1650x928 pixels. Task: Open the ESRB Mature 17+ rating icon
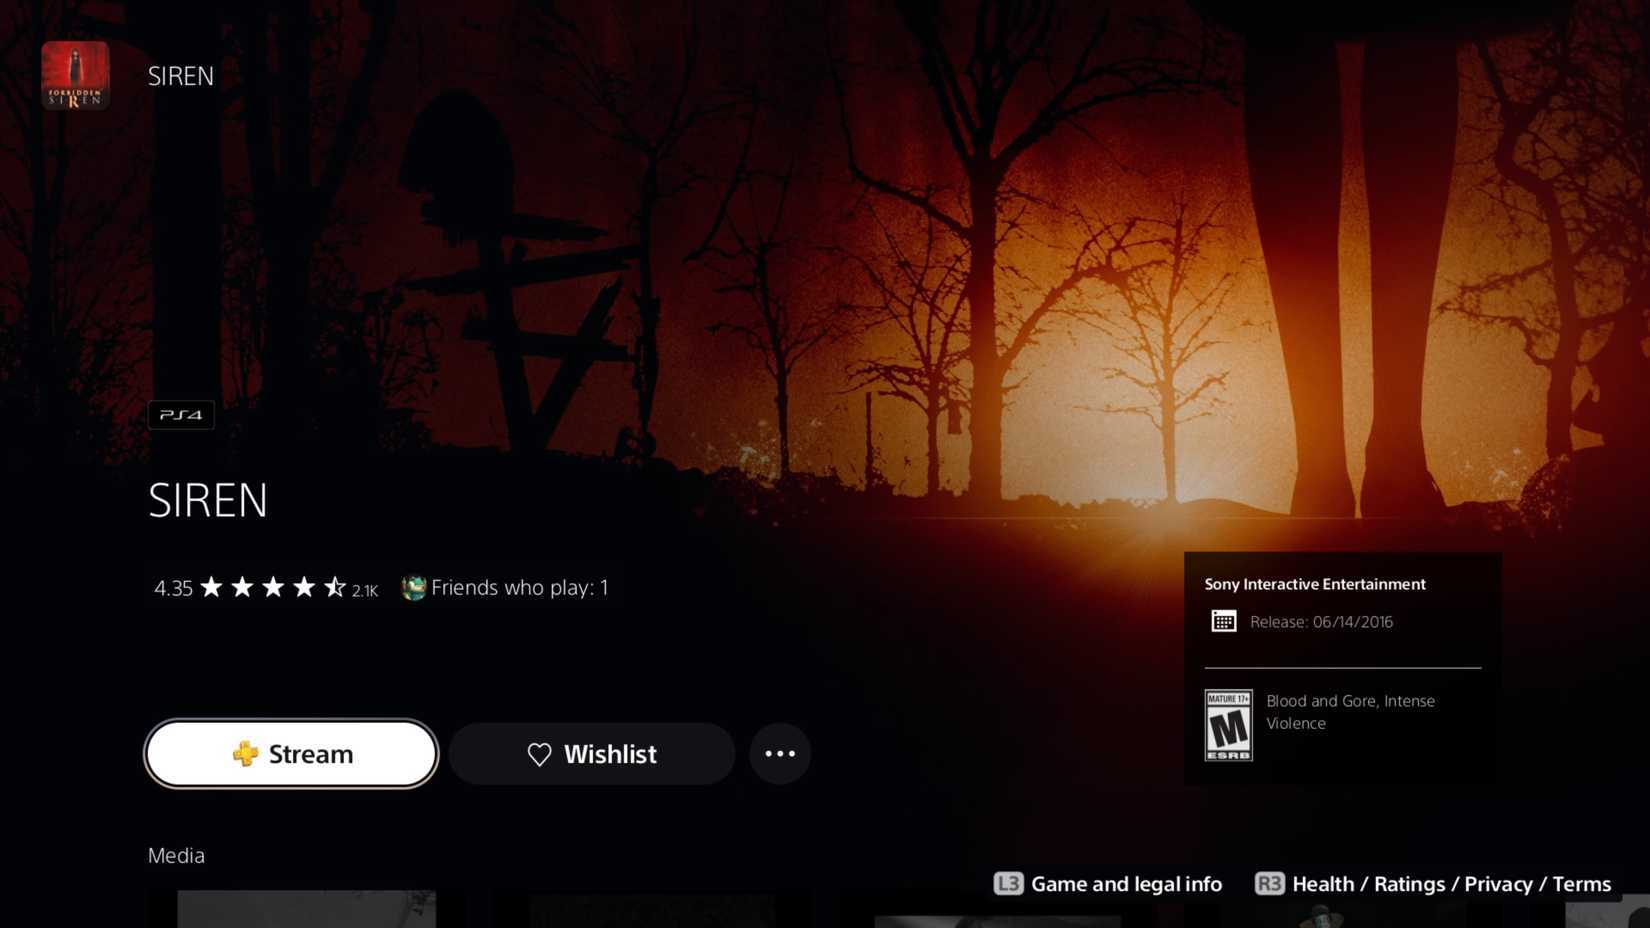tap(1228, 725)
